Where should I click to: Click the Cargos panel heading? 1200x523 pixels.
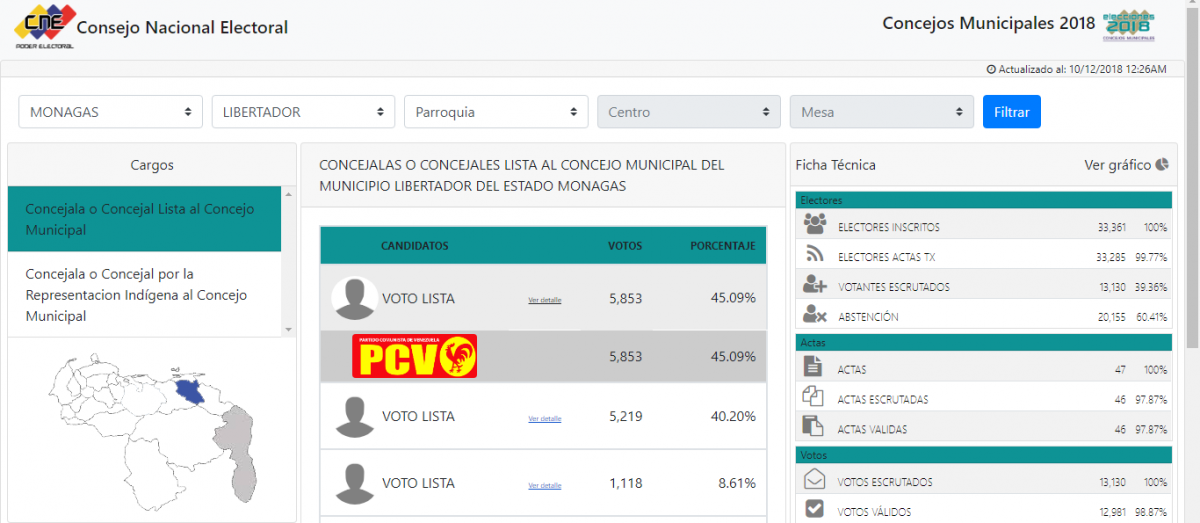coord(152,165)
